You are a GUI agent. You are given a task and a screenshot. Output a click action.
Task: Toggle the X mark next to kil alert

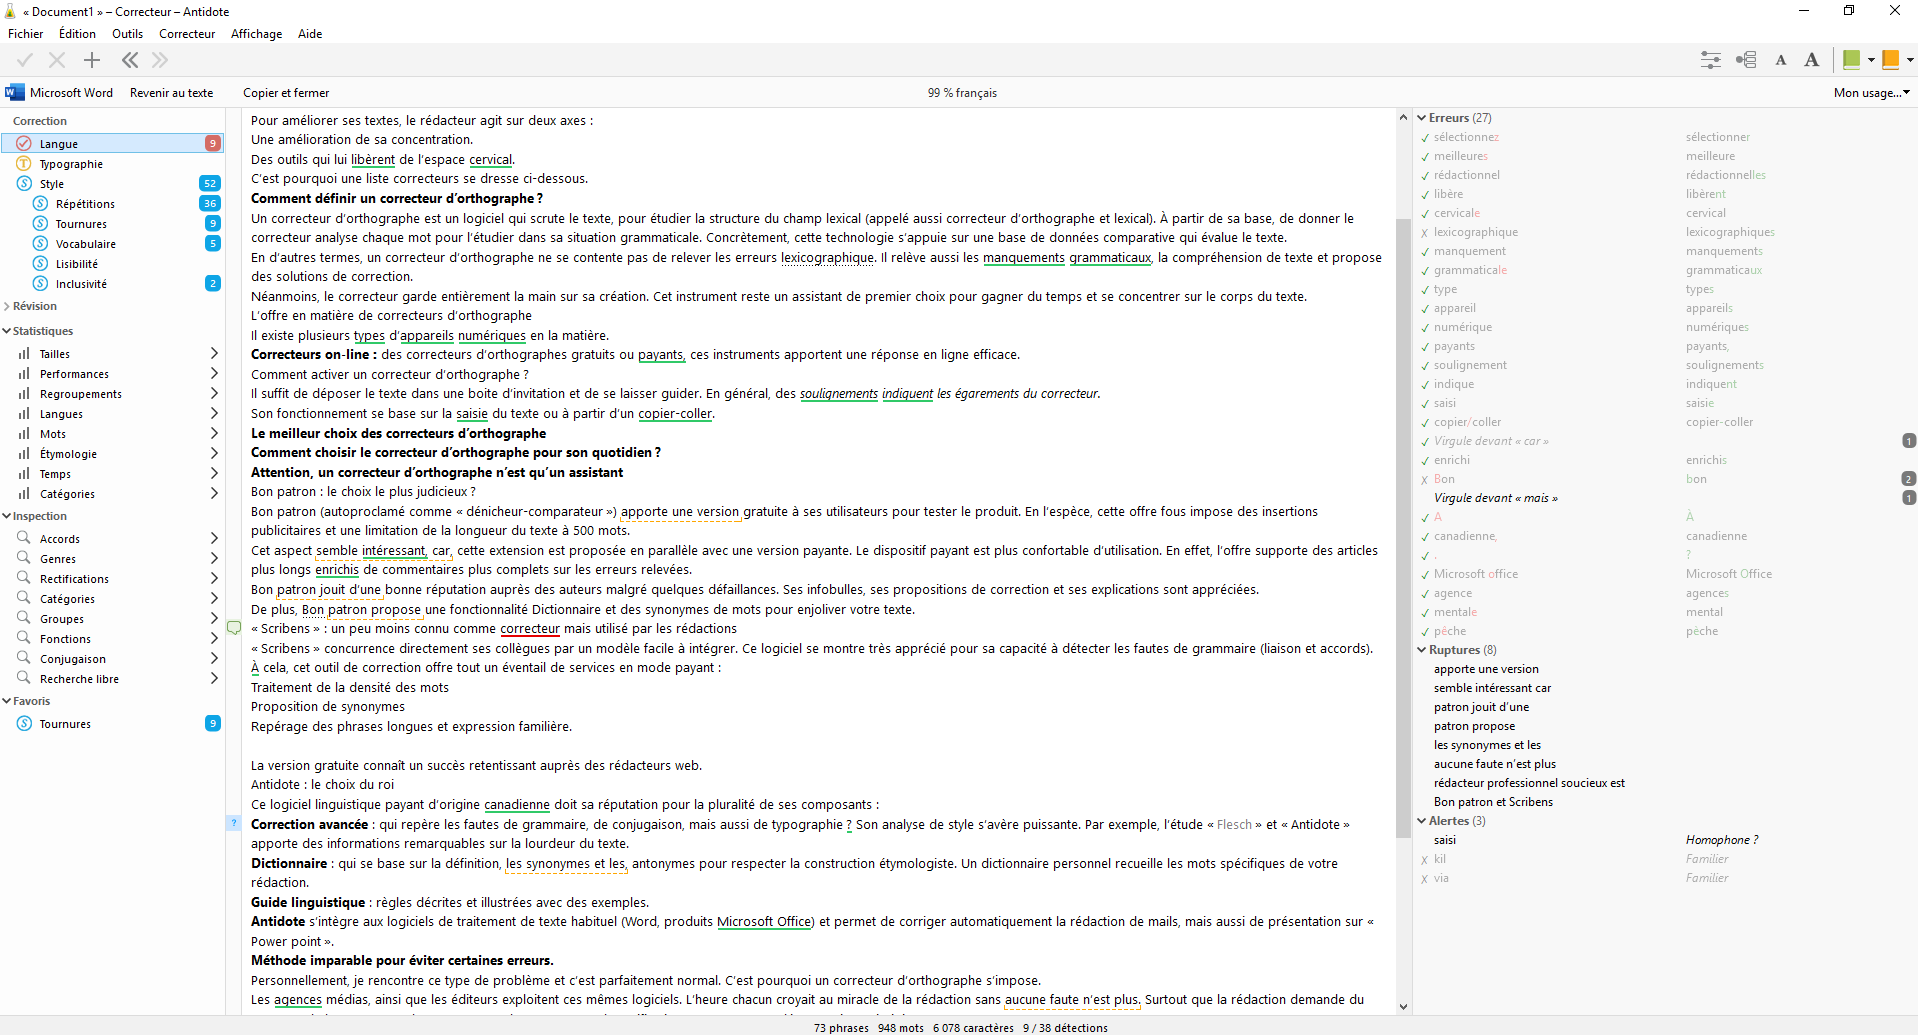pos(1425,859)
